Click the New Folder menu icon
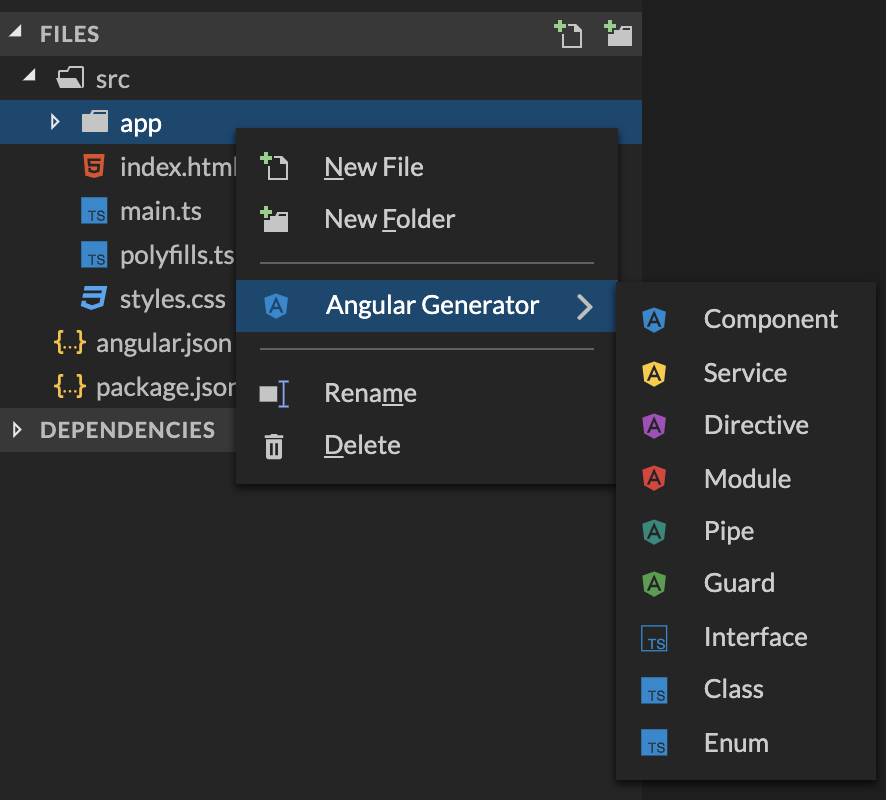This screenshot has height=800, width=886. pyautogui.click(x=275, y=219)
